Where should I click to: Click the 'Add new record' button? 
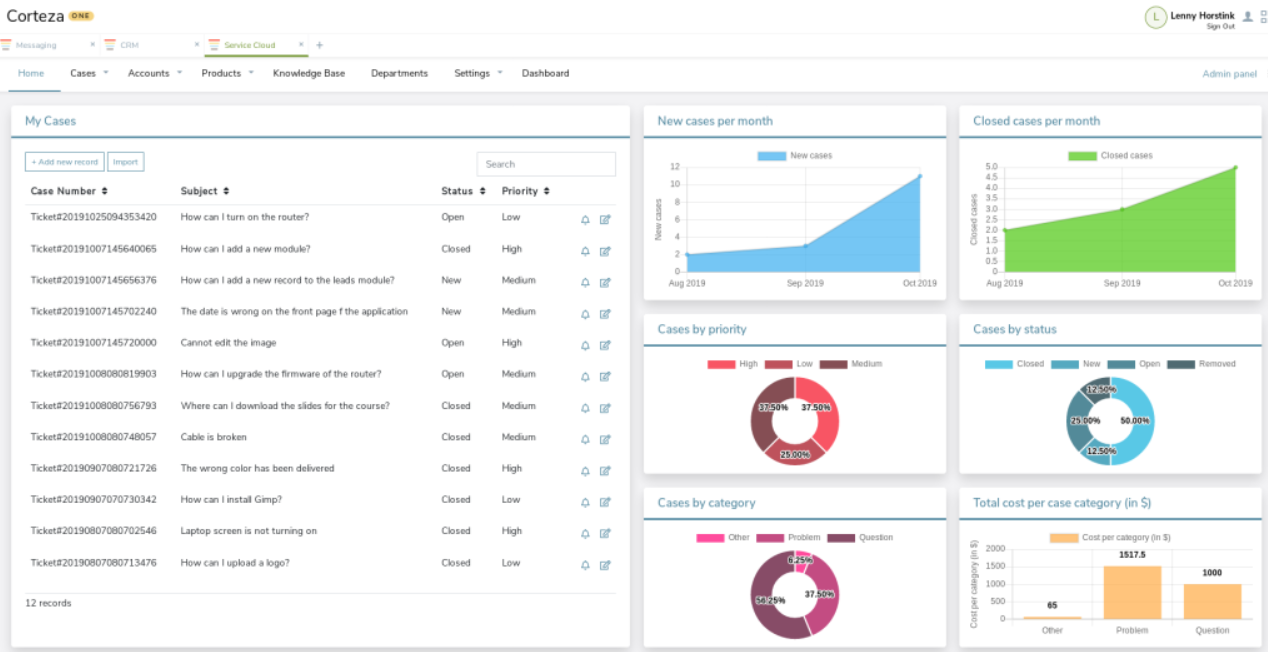click(65, 162)
